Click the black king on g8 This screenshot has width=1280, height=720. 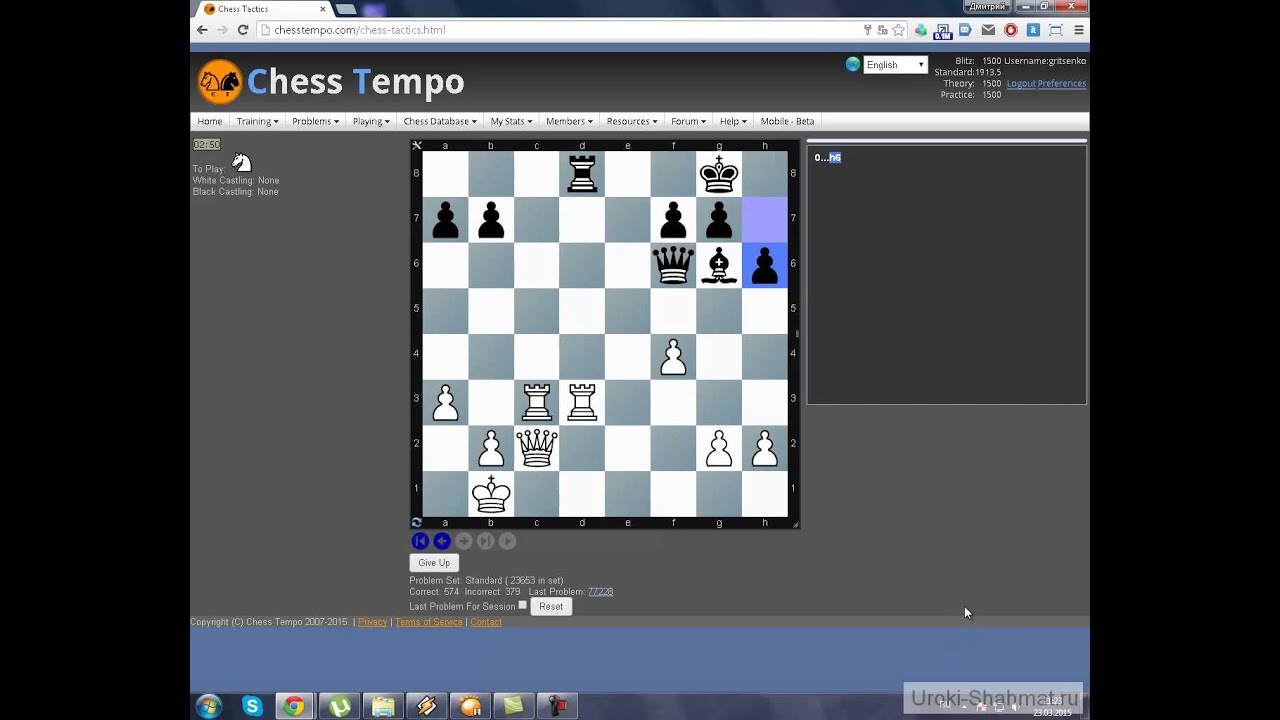(x=719, y=175)
